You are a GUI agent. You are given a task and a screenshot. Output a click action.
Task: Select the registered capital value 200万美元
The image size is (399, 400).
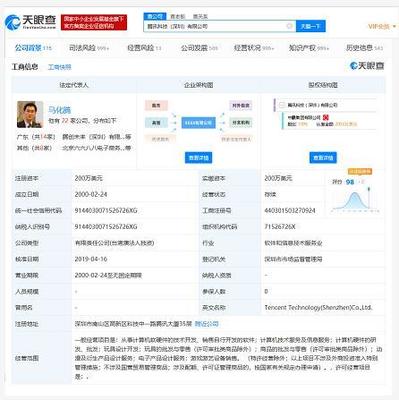[x=89, y=178]
